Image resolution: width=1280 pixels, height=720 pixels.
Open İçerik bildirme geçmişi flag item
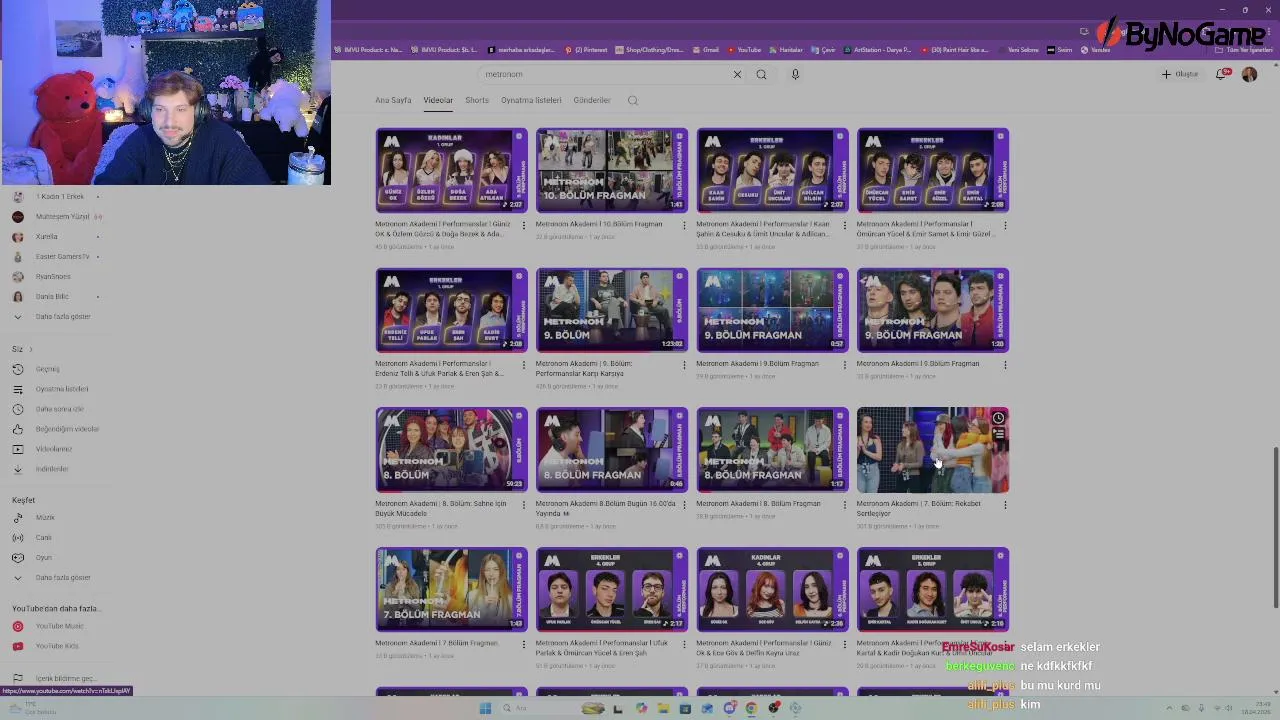[65, 678]
